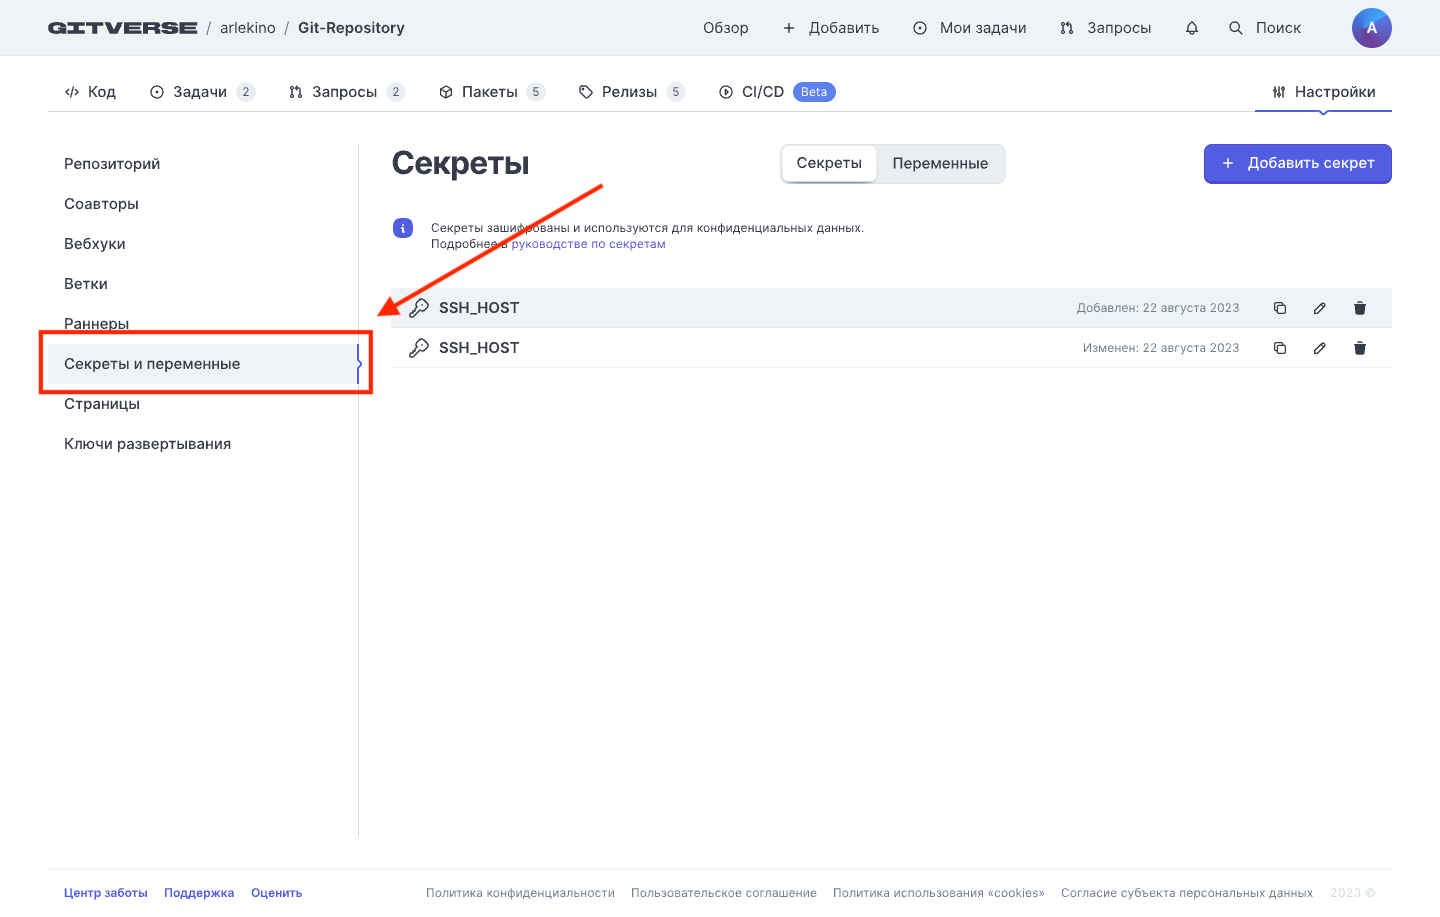Switch to the Переменные toggle
The image size is (1440, 917).
point(939,164)
